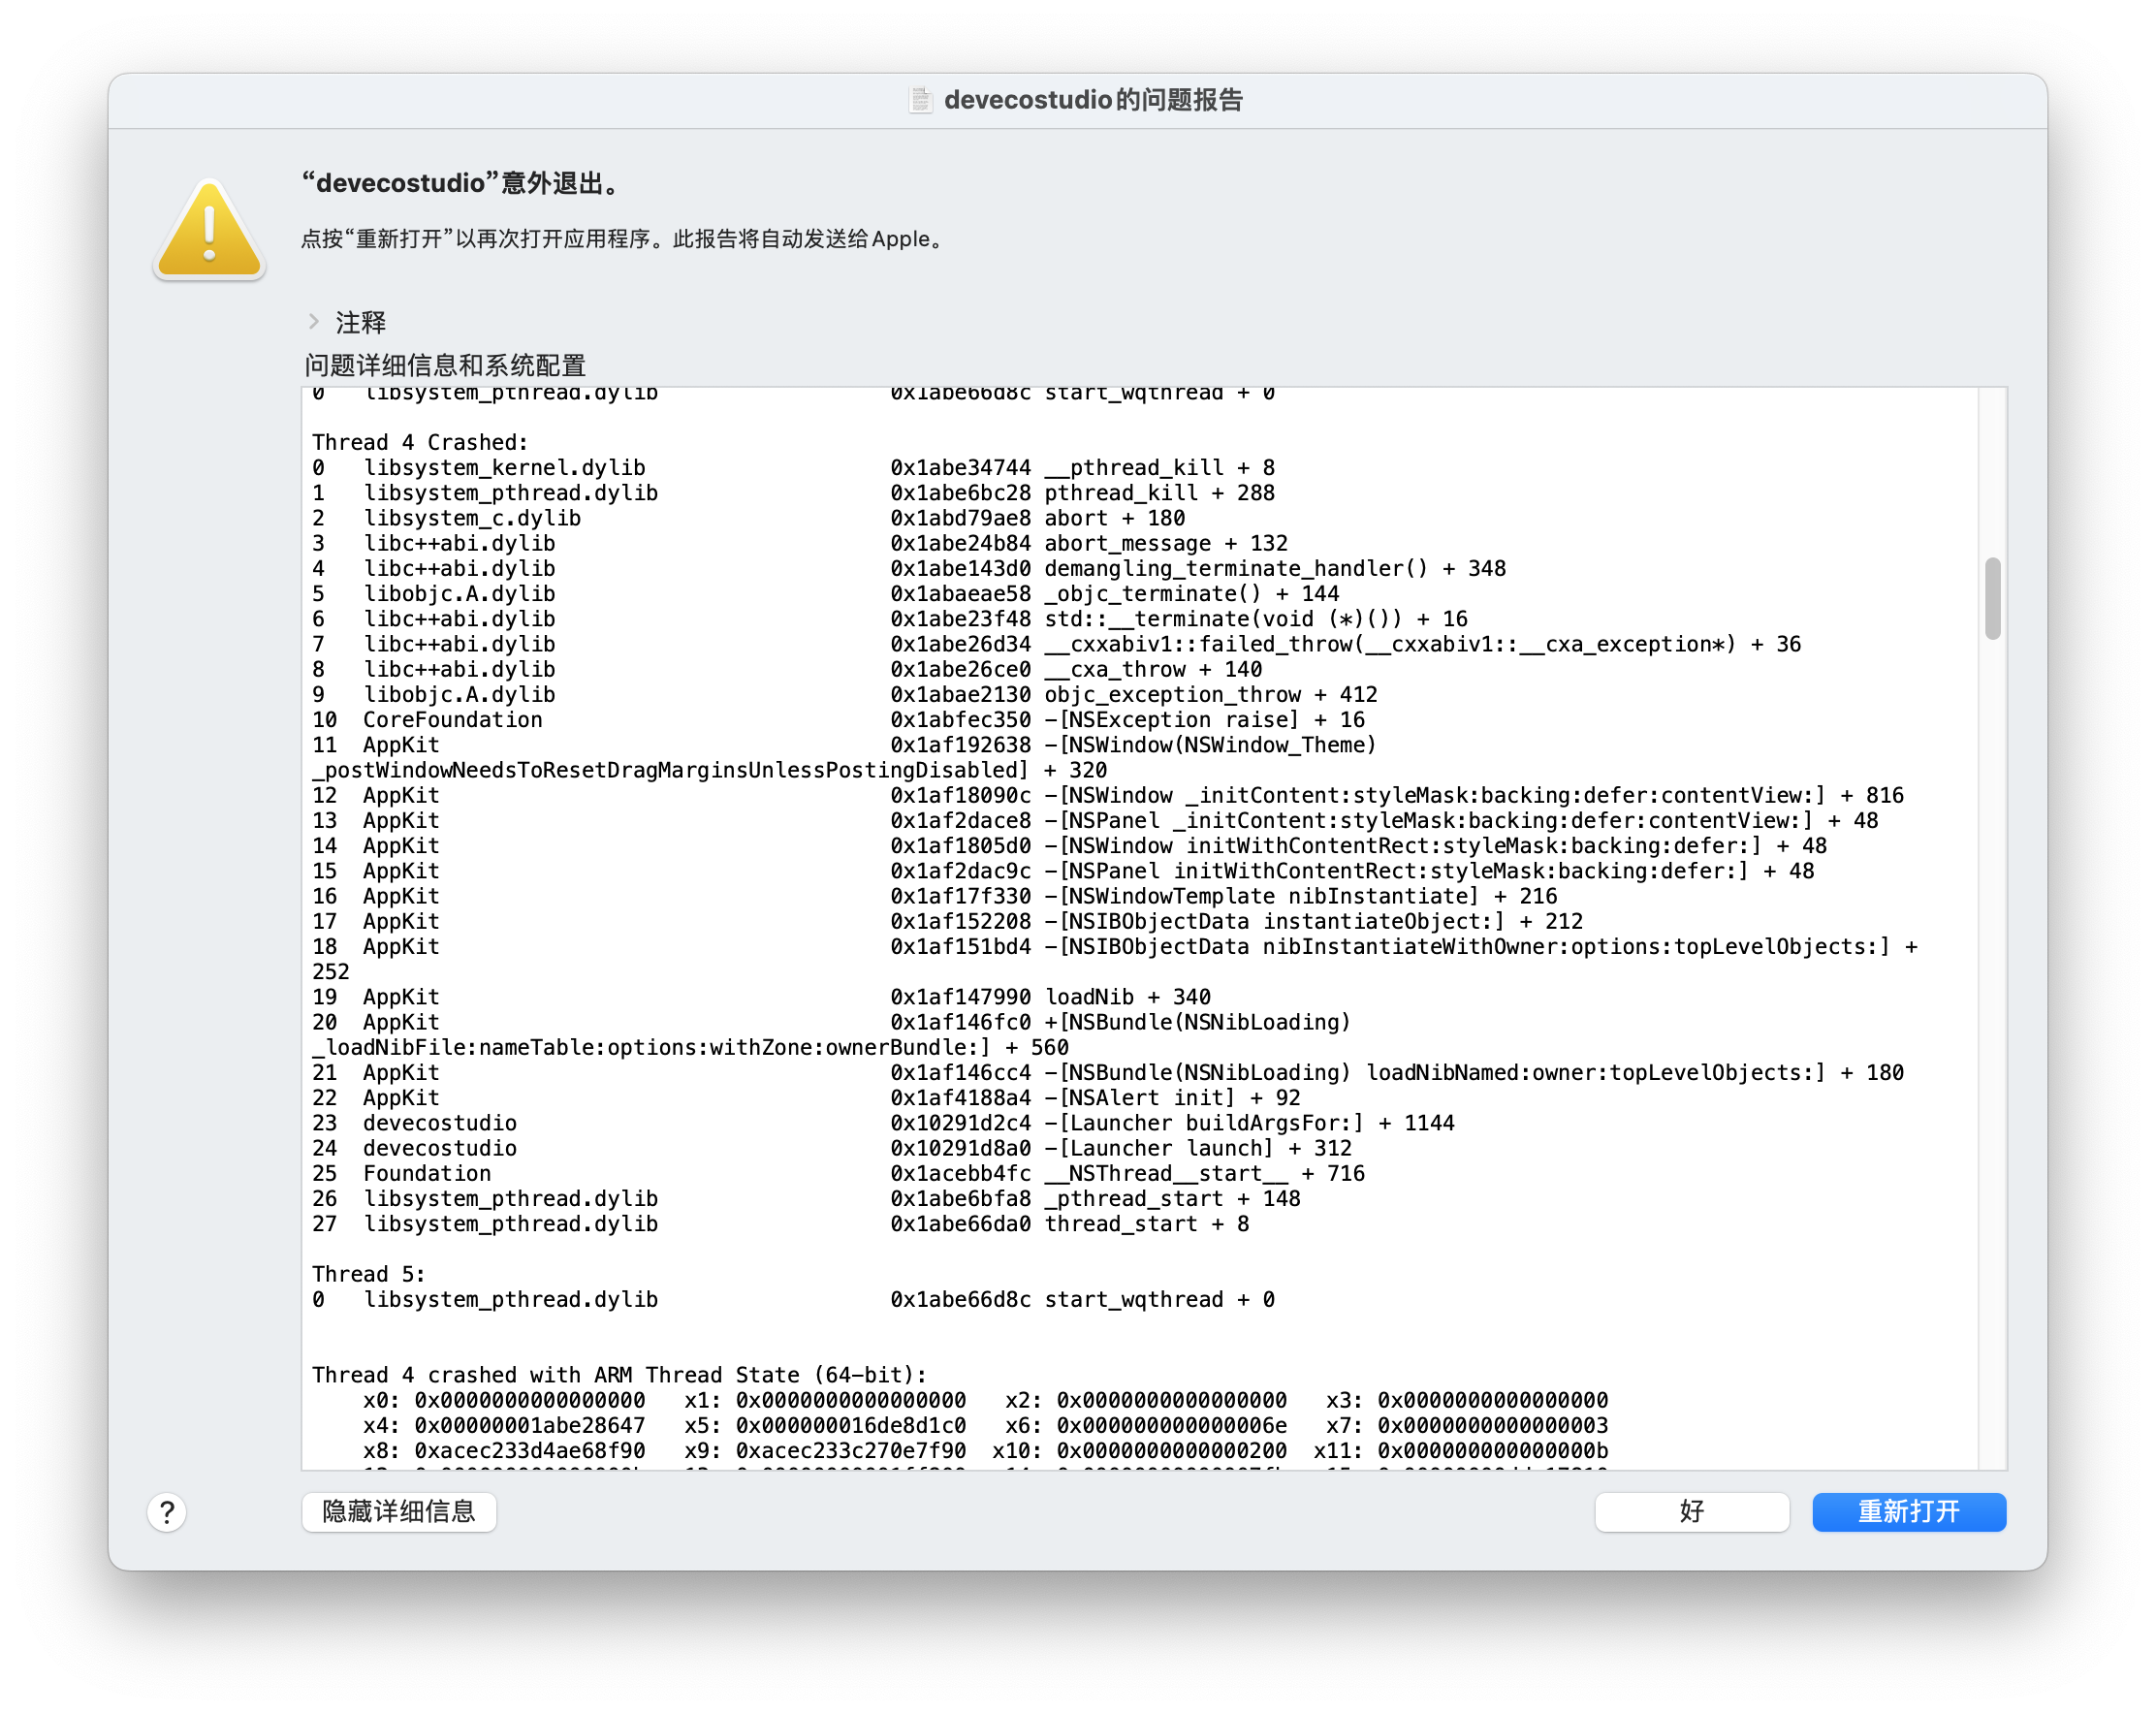This screenshot has height=1714, width=2156.
Task: Click the 'Thread 4 Crashed:' line
Action: [x=420, y=442]
